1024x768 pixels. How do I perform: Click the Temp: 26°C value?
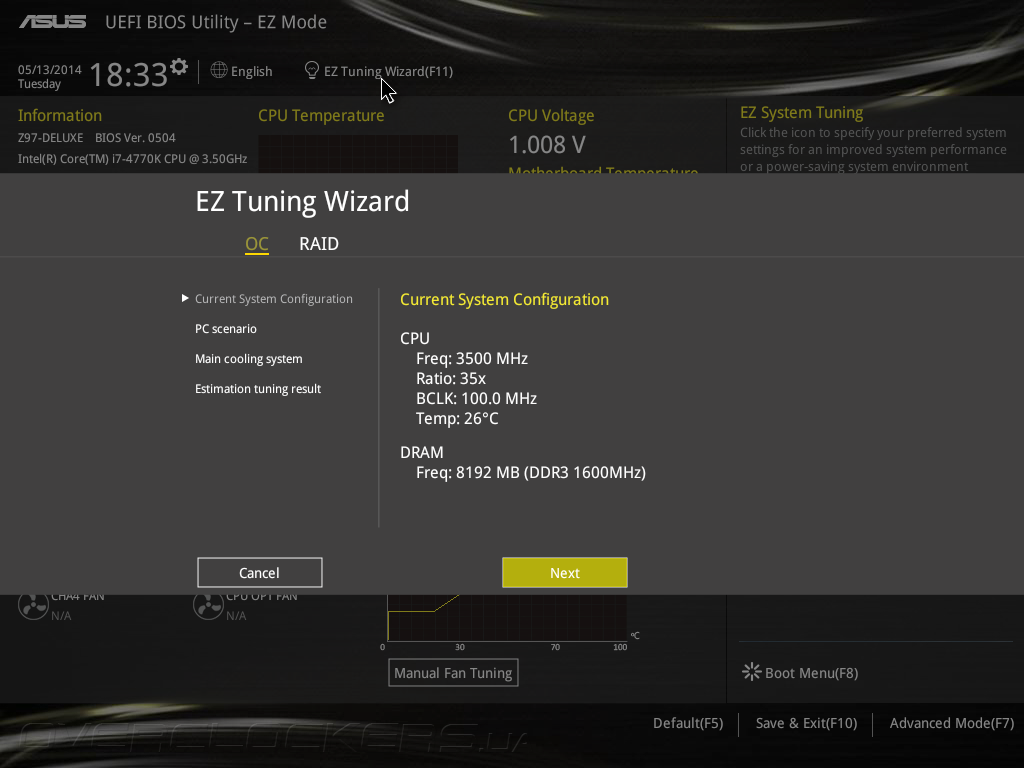click(x=457, y=419)
